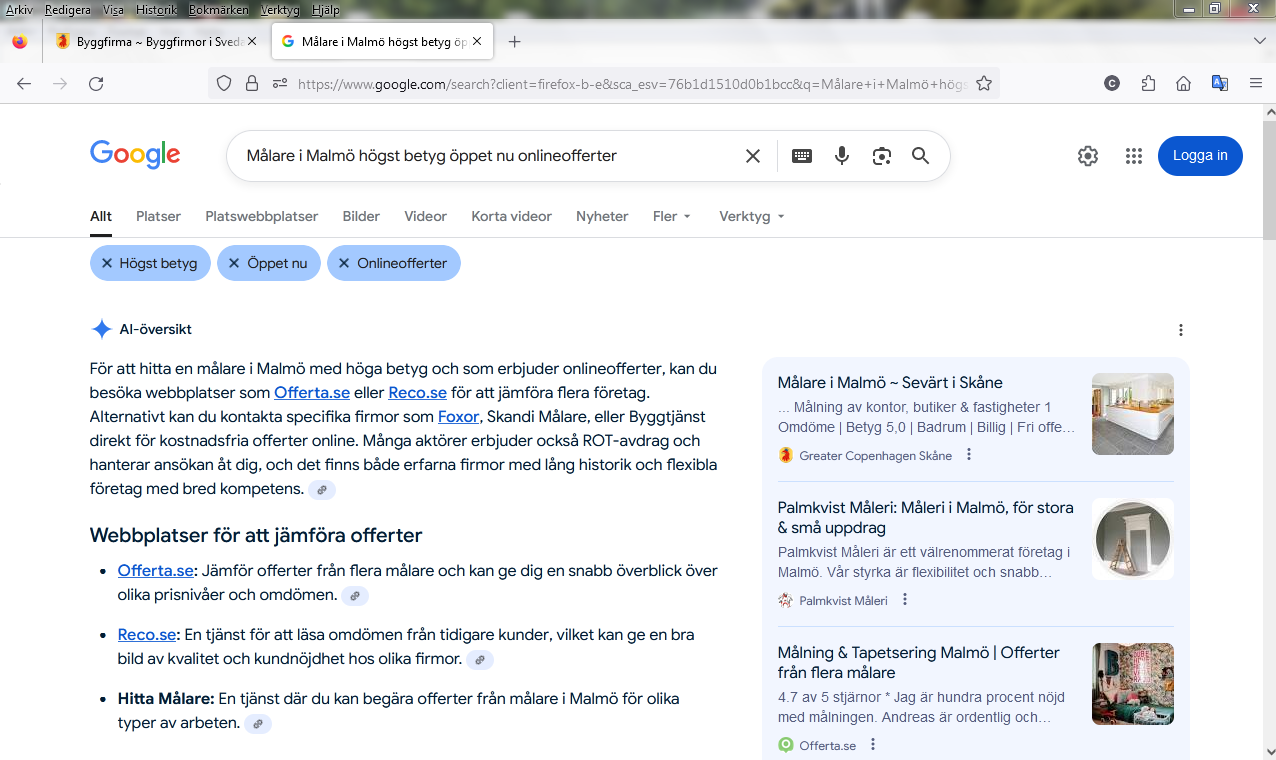1276x760 pixels.
Task: Remove the "Högst betyg" filter chip
Action: pyautogui.click(x=107, y=264)
